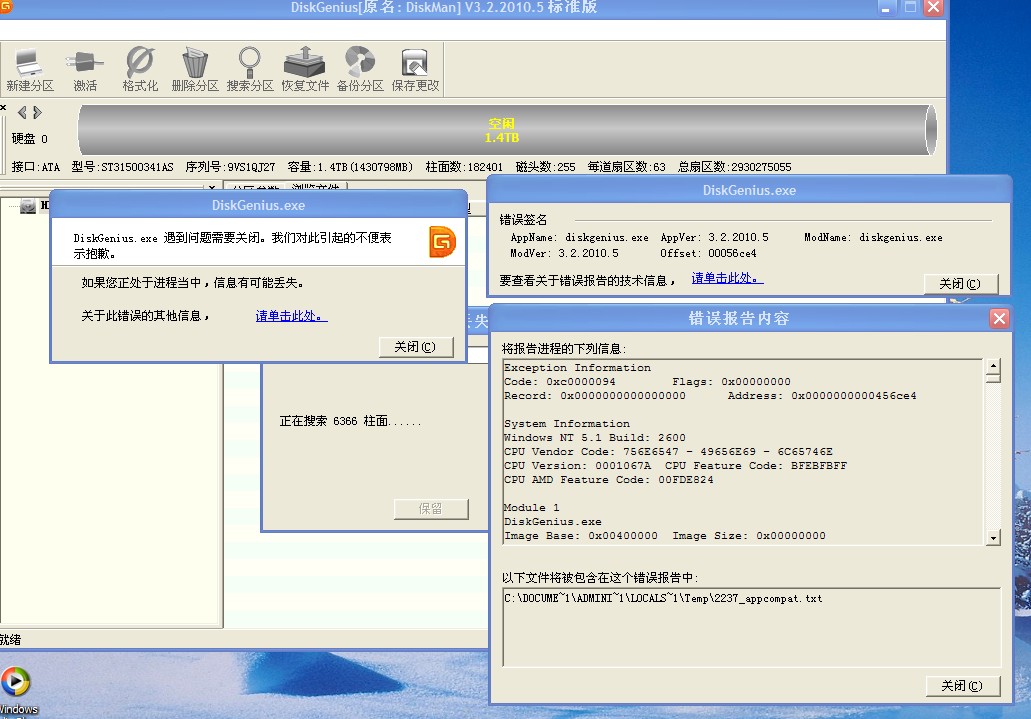Click the 浏览文件 tab in main window
The height and width of the screenshot is (719, 1031).
[x=316, y=188]
